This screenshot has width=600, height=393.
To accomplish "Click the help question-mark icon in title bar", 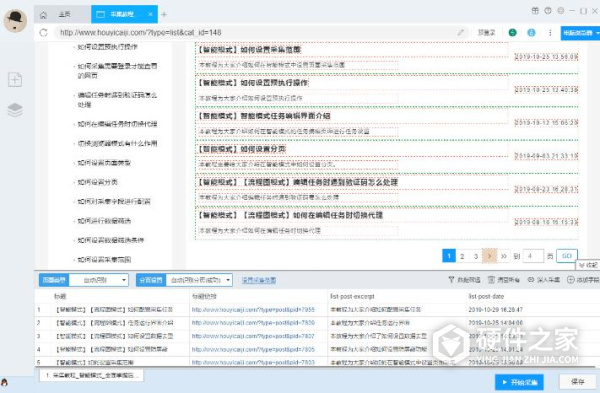I will click(x=548, y=11).
